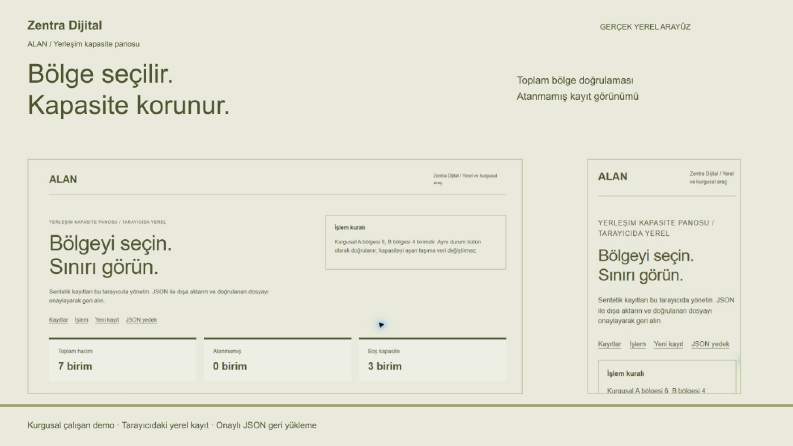Open the Kayıtlar link in the wide preview
The height and width of the screenshot is (446, 793).
click(x=58, y=320)
